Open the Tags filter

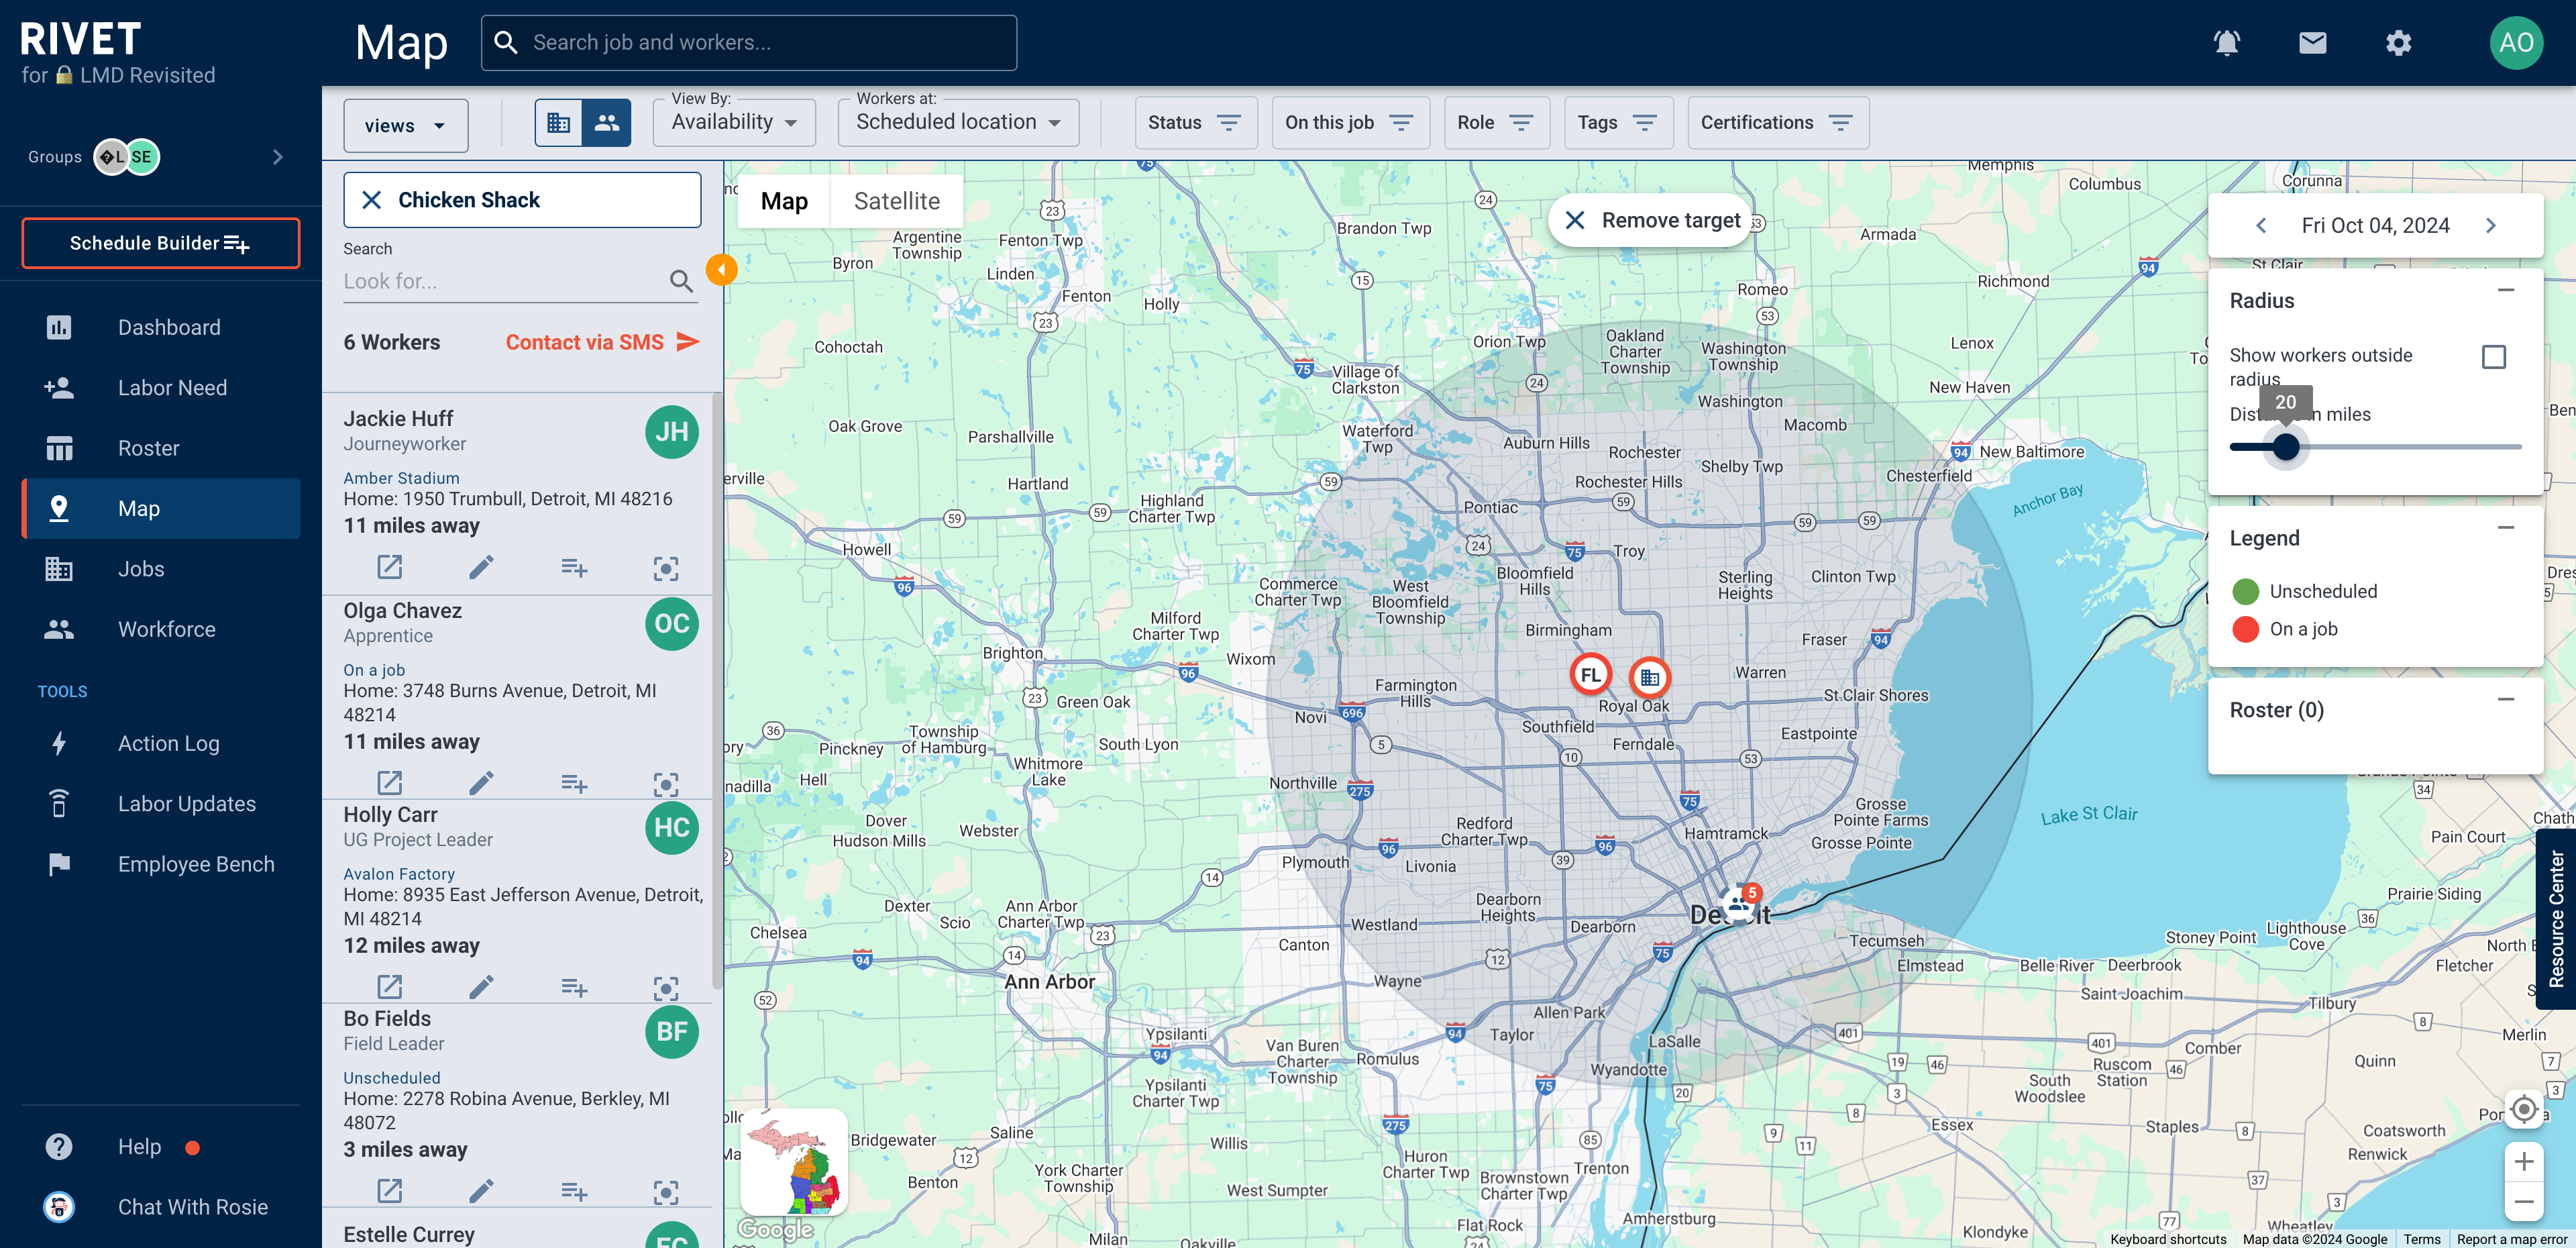click(1618, 122)
